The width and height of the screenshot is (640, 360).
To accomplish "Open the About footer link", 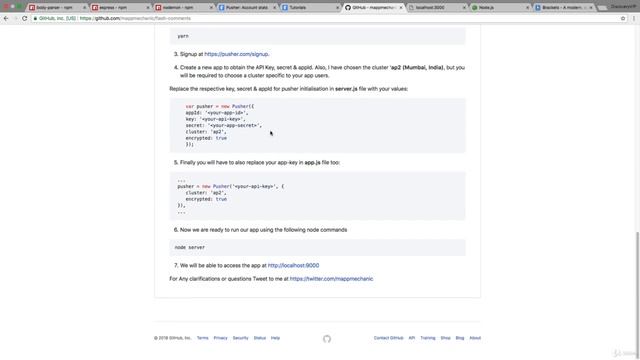I will coord(475,338).
